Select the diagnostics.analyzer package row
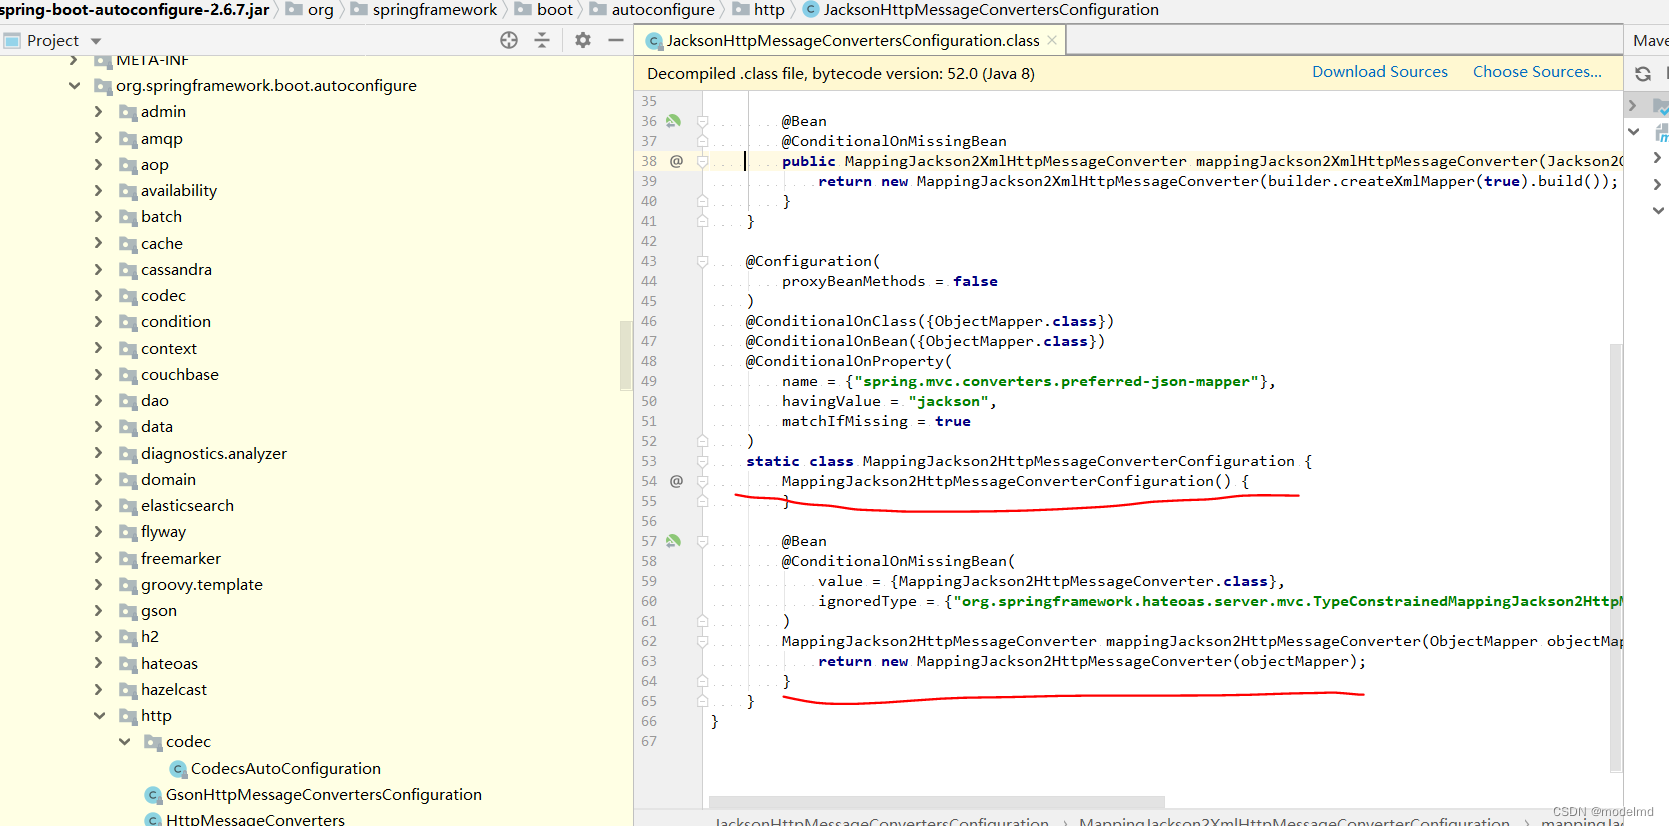Viewport: 1669px width, 826px height. (x=316, y=454)
